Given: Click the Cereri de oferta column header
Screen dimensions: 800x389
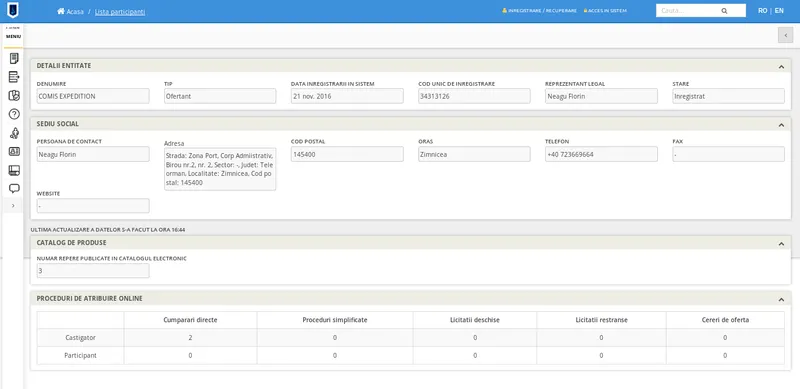Looking at the screenshot, I should point(725,320).
